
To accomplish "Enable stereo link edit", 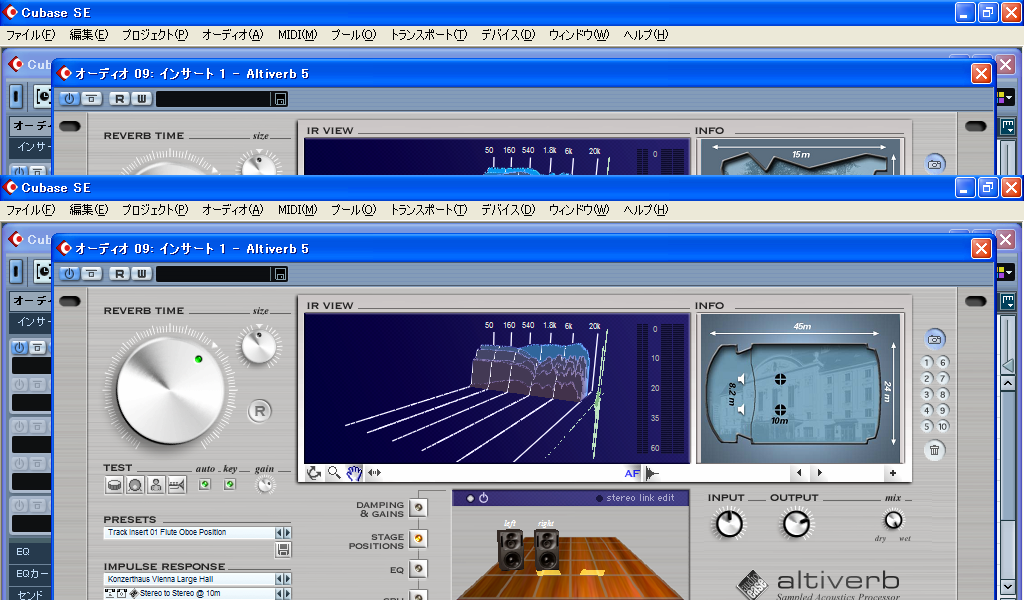I will pyautogui.click(x=600, y=498).
